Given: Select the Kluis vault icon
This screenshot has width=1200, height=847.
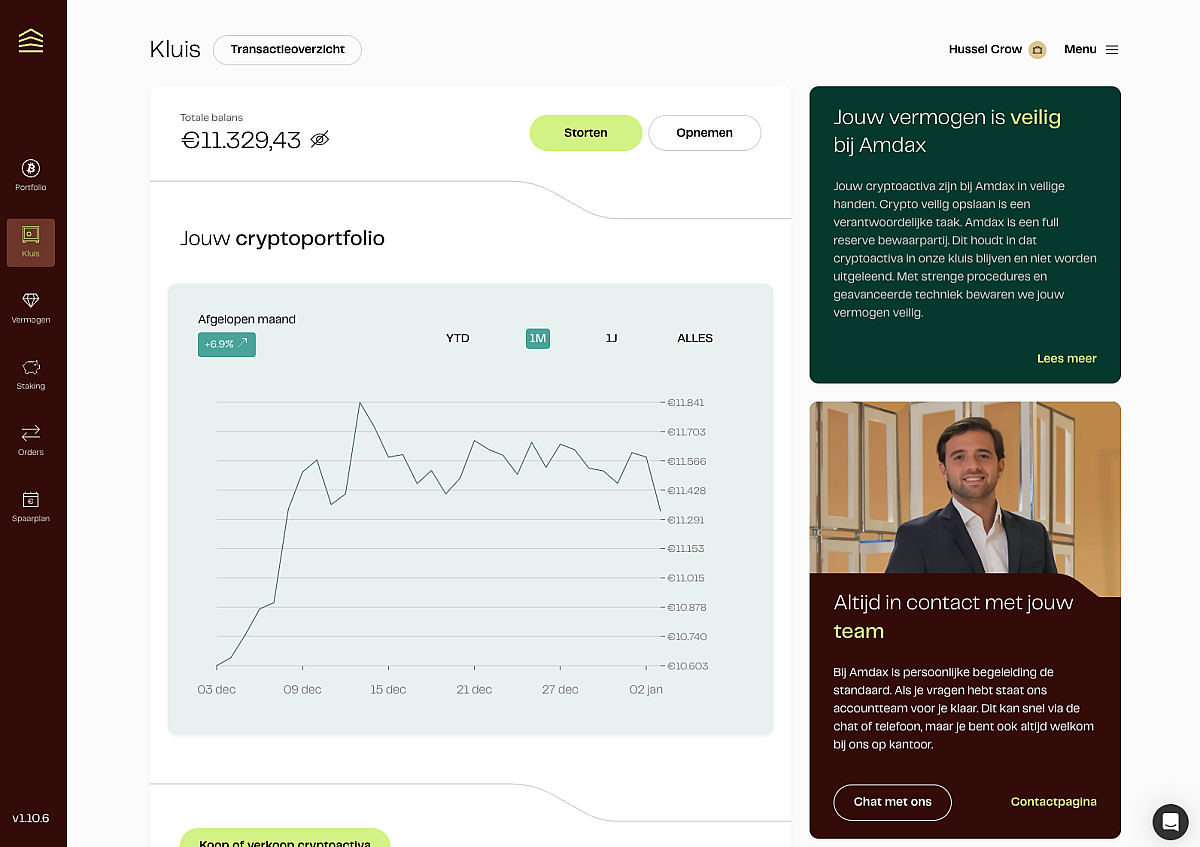Looking at the screenshot, I should (x=31, y=234).
